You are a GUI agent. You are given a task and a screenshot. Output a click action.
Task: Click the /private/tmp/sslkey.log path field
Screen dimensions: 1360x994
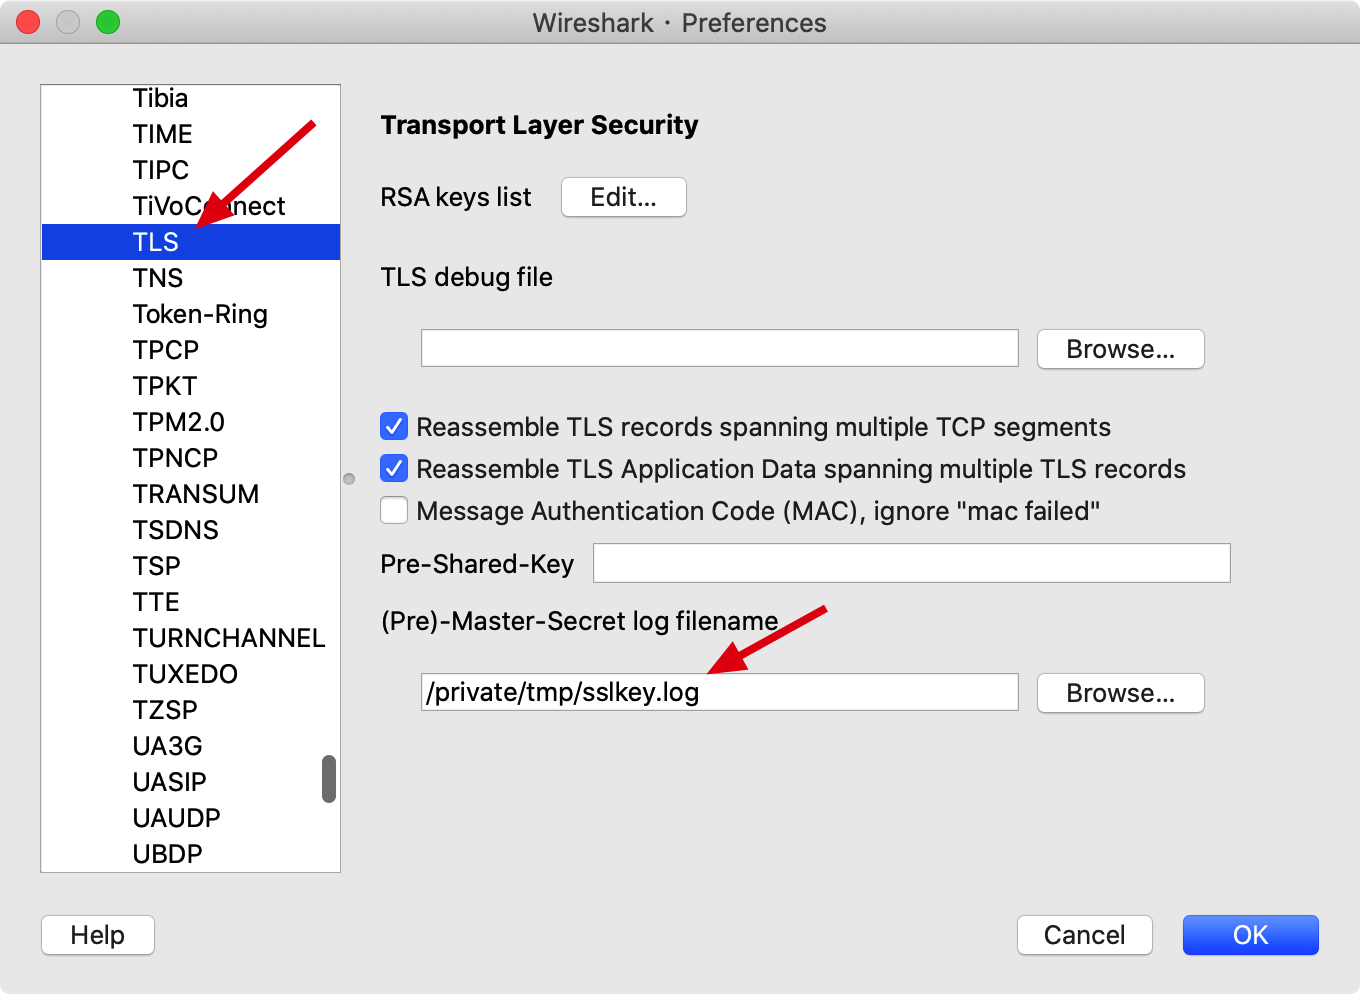coord(720,692)
